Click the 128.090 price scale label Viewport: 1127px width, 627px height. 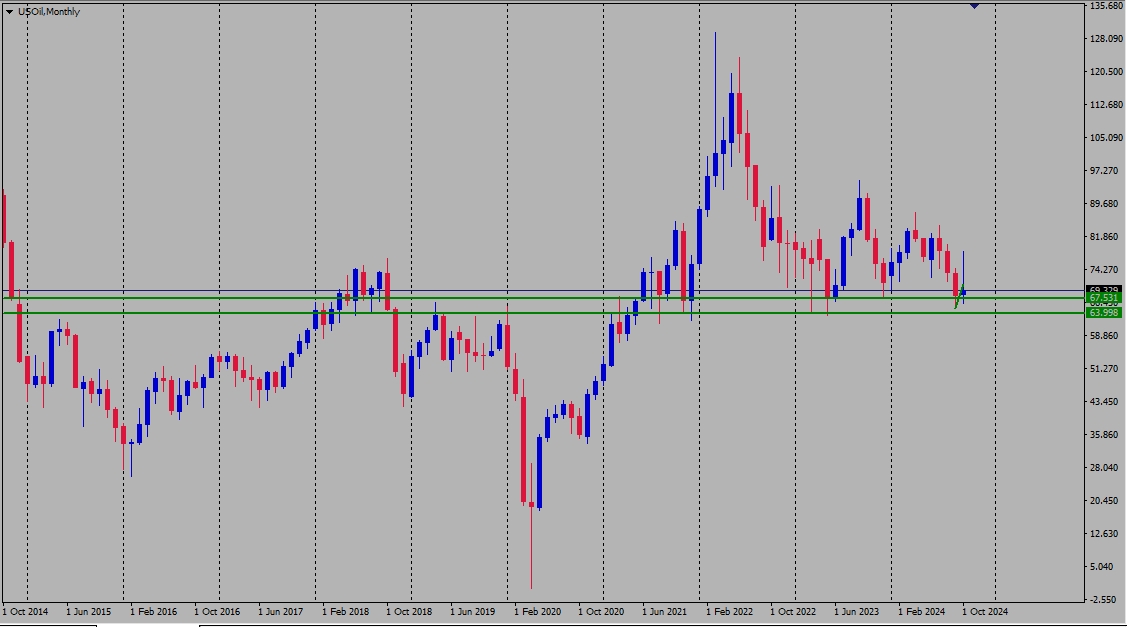1106,39
